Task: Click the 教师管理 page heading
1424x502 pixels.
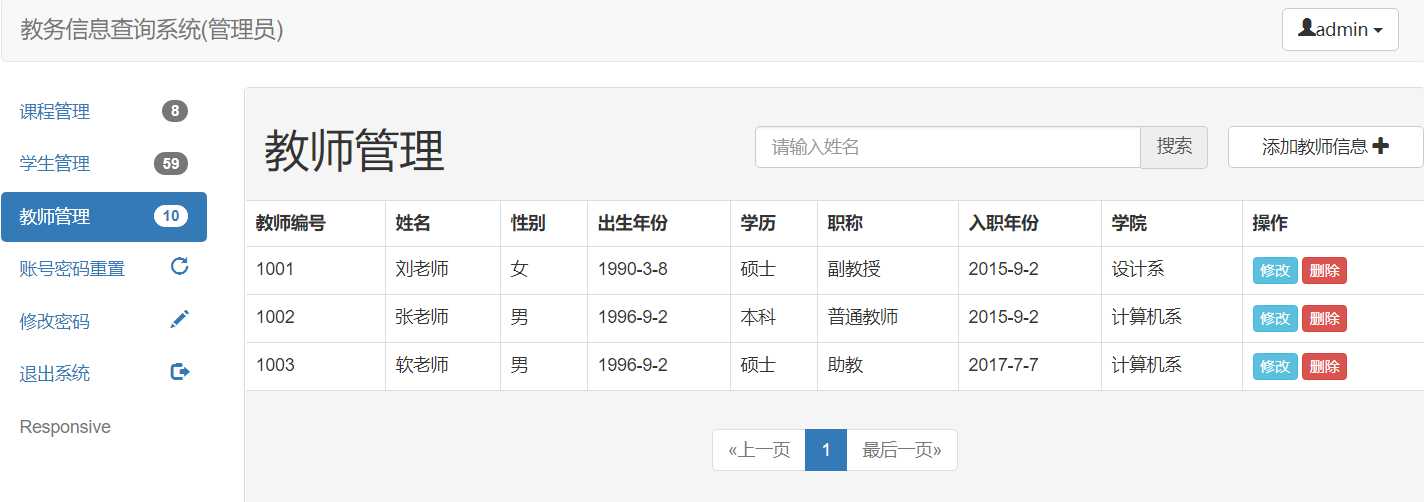Action: point(354,151)
